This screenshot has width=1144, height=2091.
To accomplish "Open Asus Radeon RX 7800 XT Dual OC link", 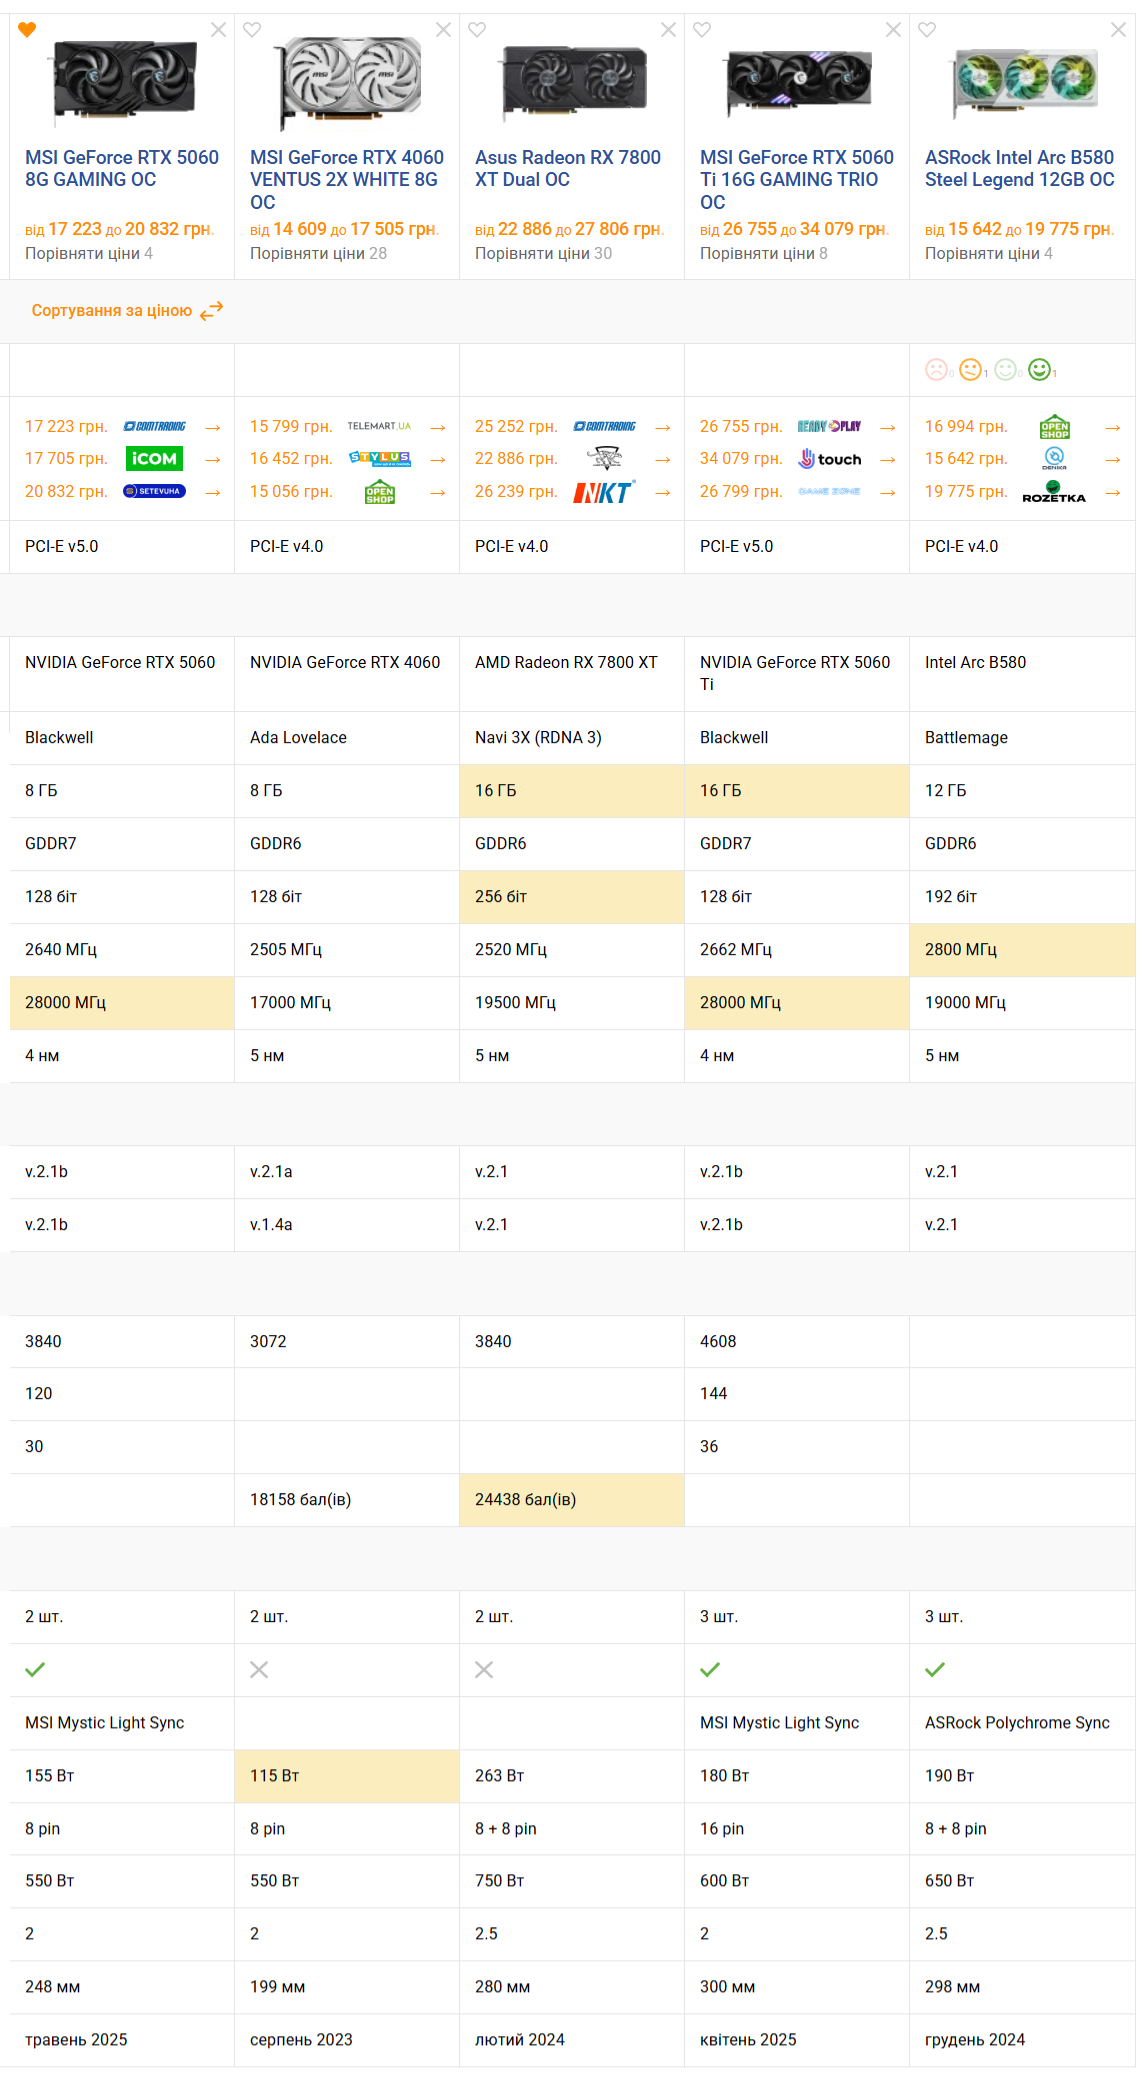I will coord(568,169).
